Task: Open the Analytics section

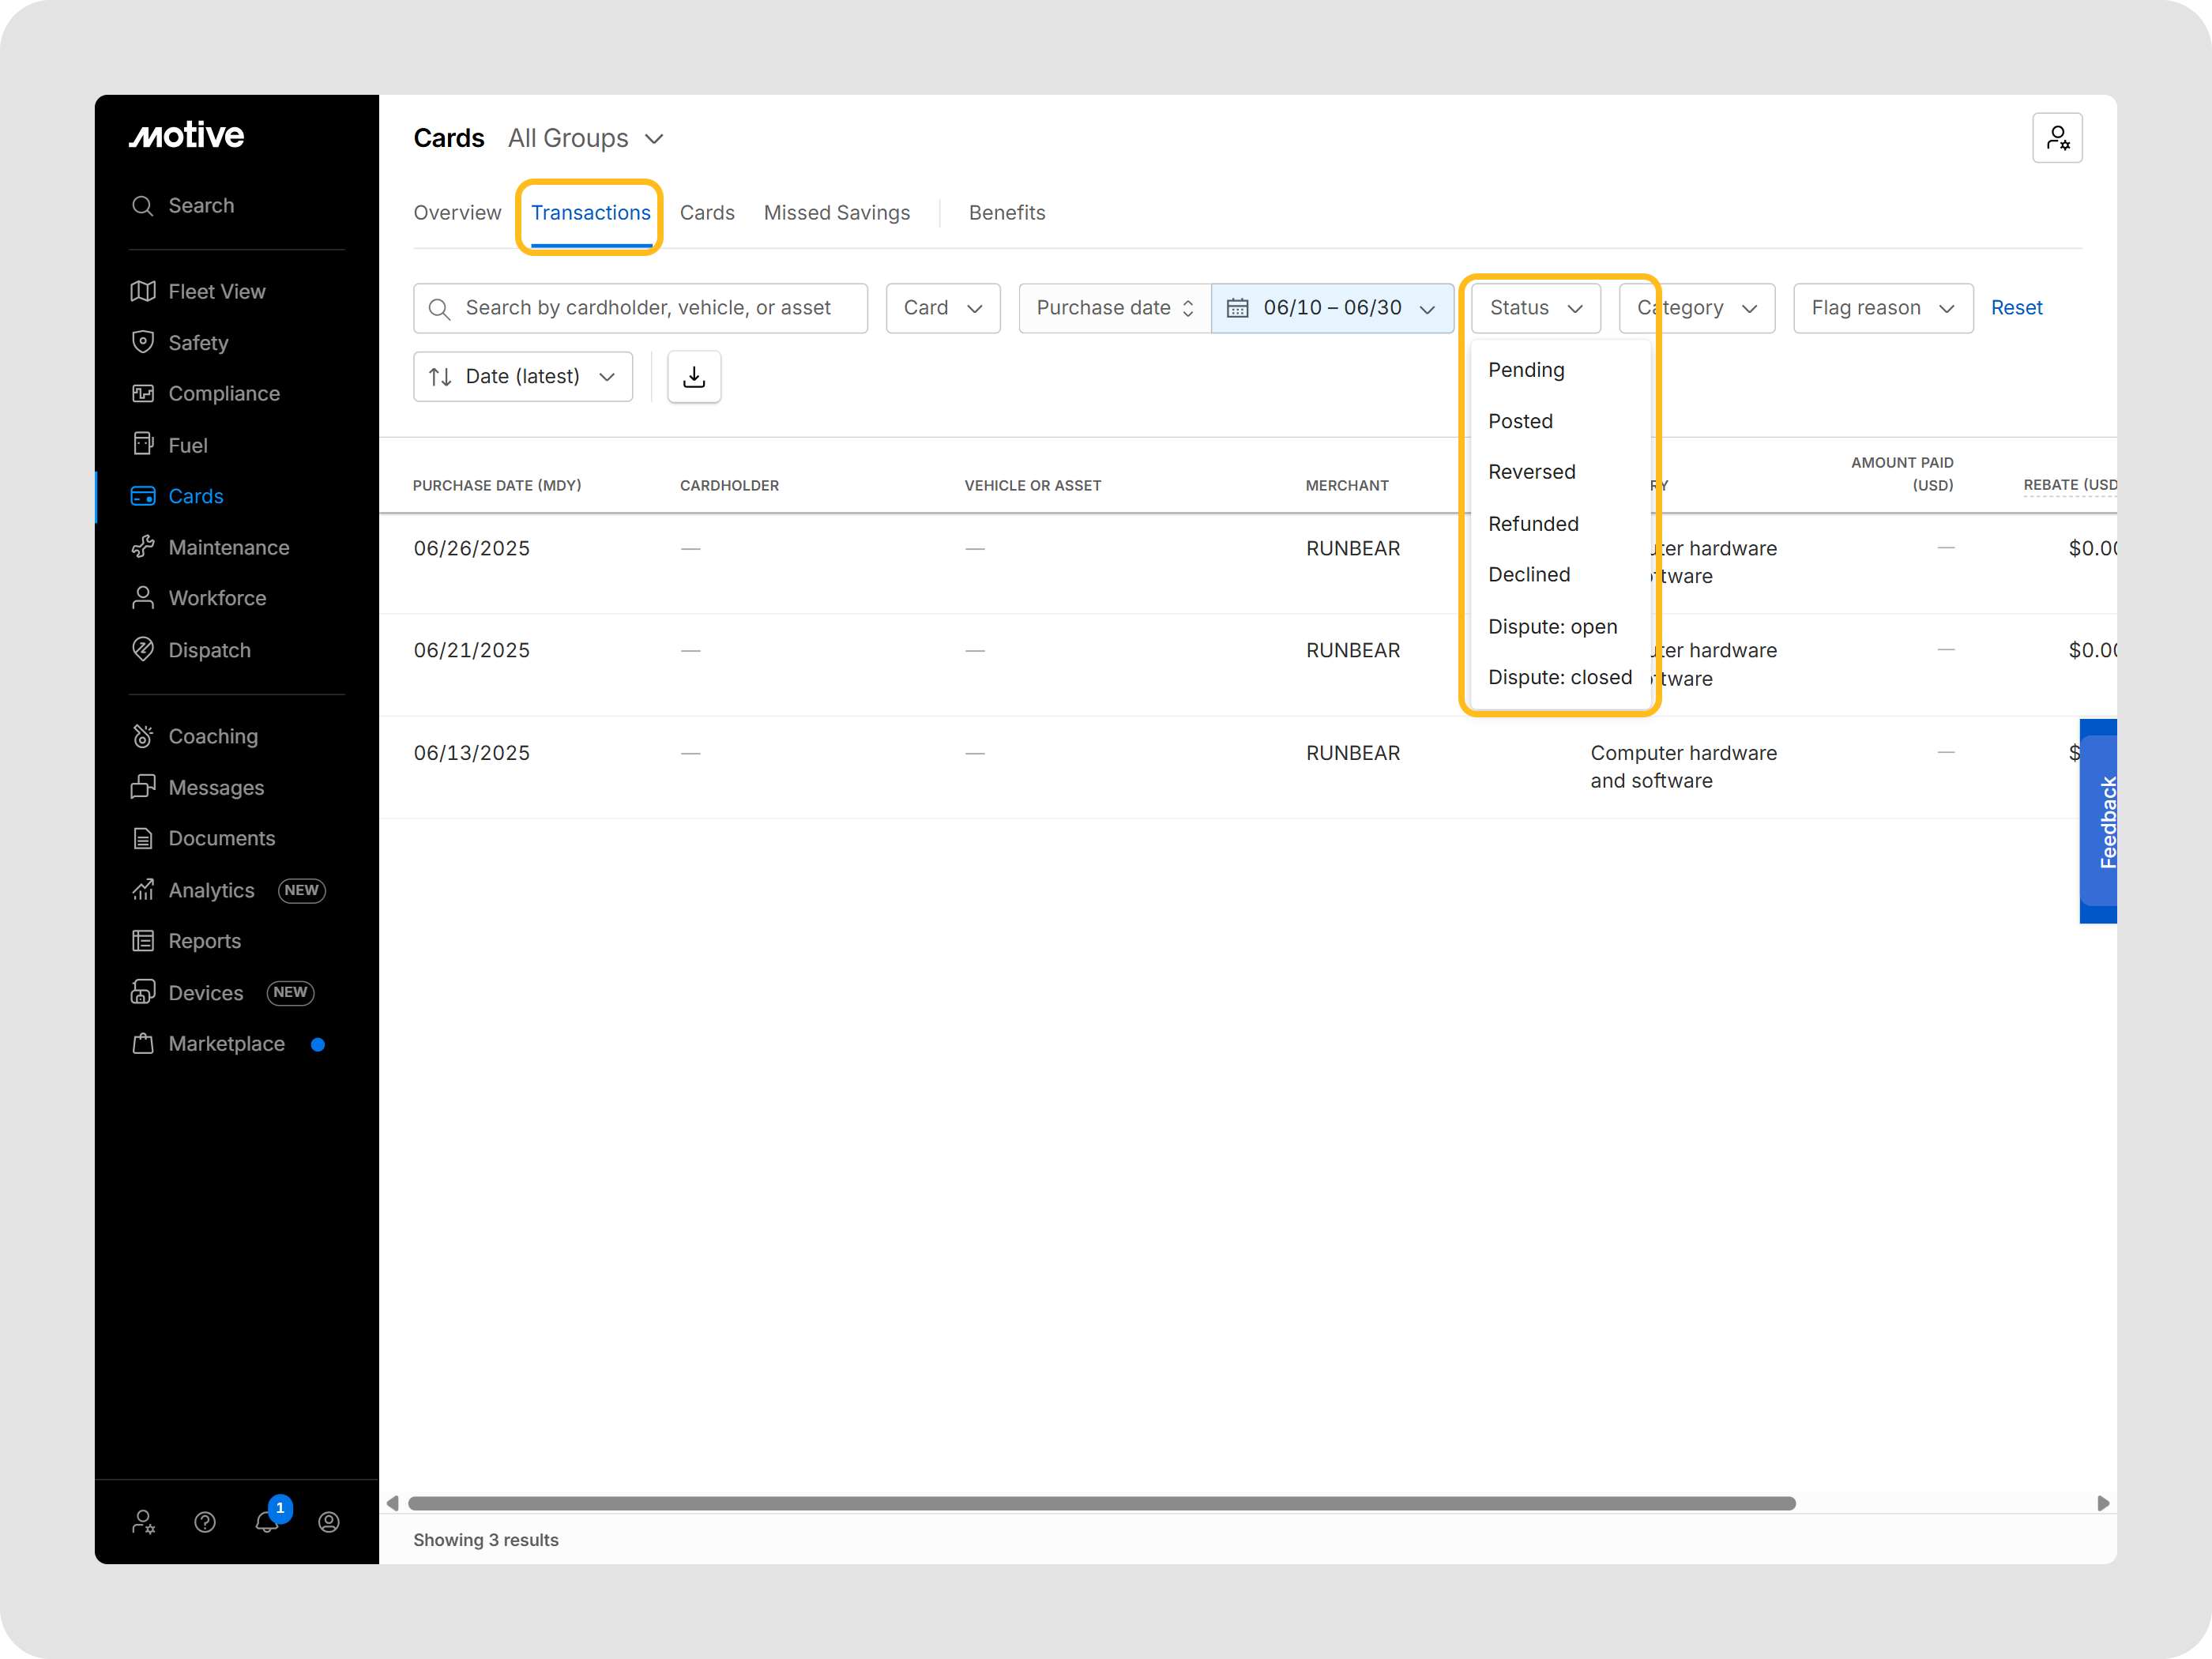Action: point(210,890)
